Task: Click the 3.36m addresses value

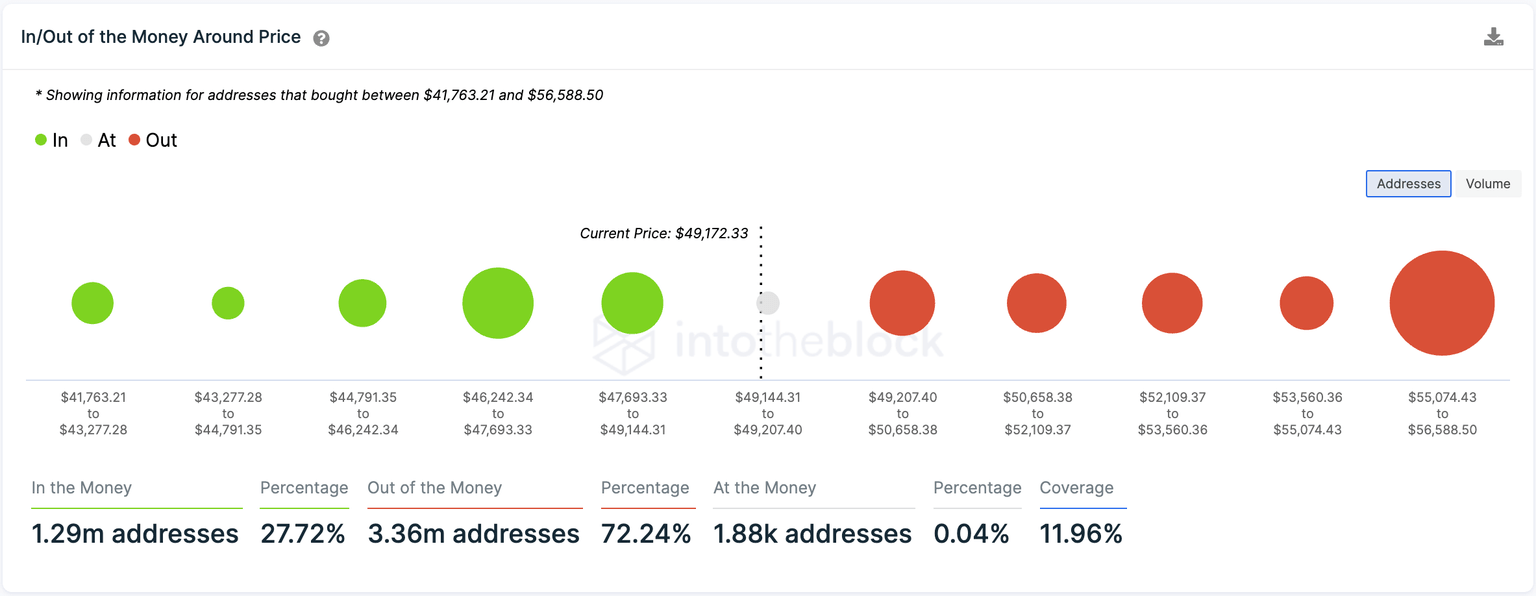Action: tap(474, 533)
